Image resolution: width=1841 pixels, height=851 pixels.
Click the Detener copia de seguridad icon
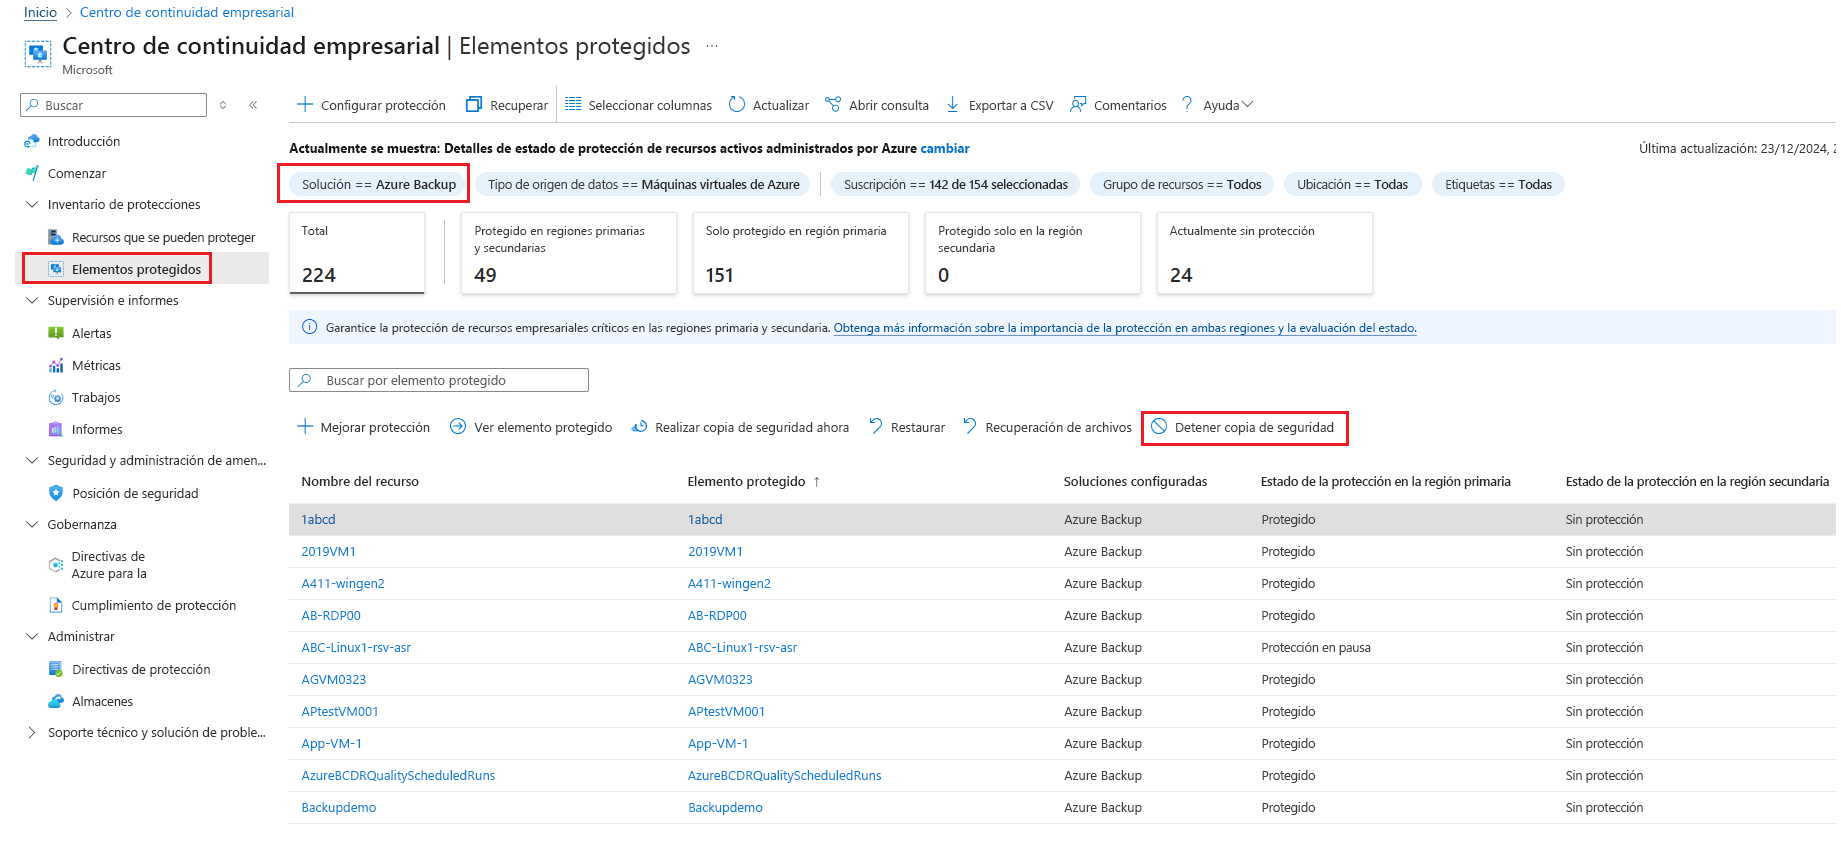click(1159, 427)
